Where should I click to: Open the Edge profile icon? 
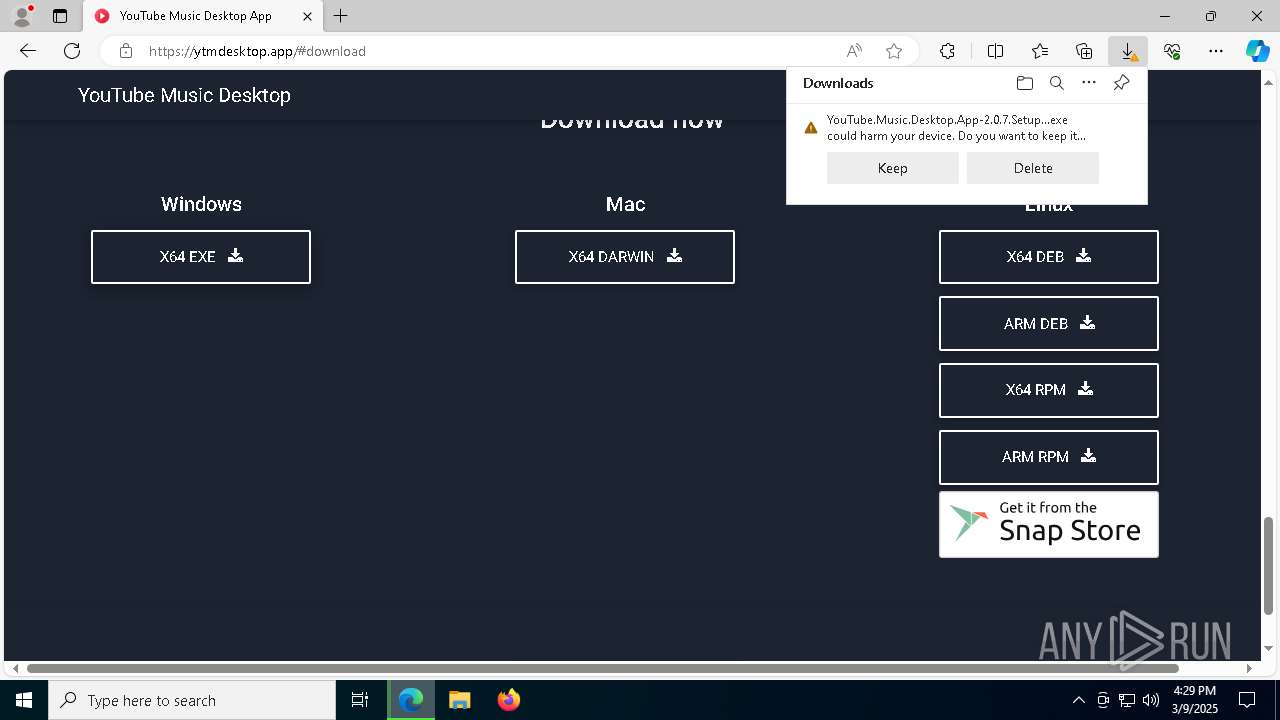[x=22, y=16]
